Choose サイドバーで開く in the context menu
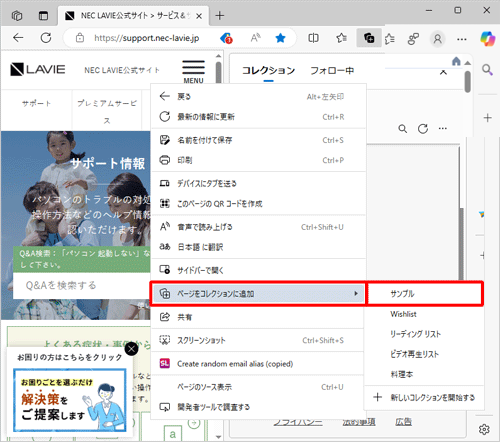 [258, 270]
